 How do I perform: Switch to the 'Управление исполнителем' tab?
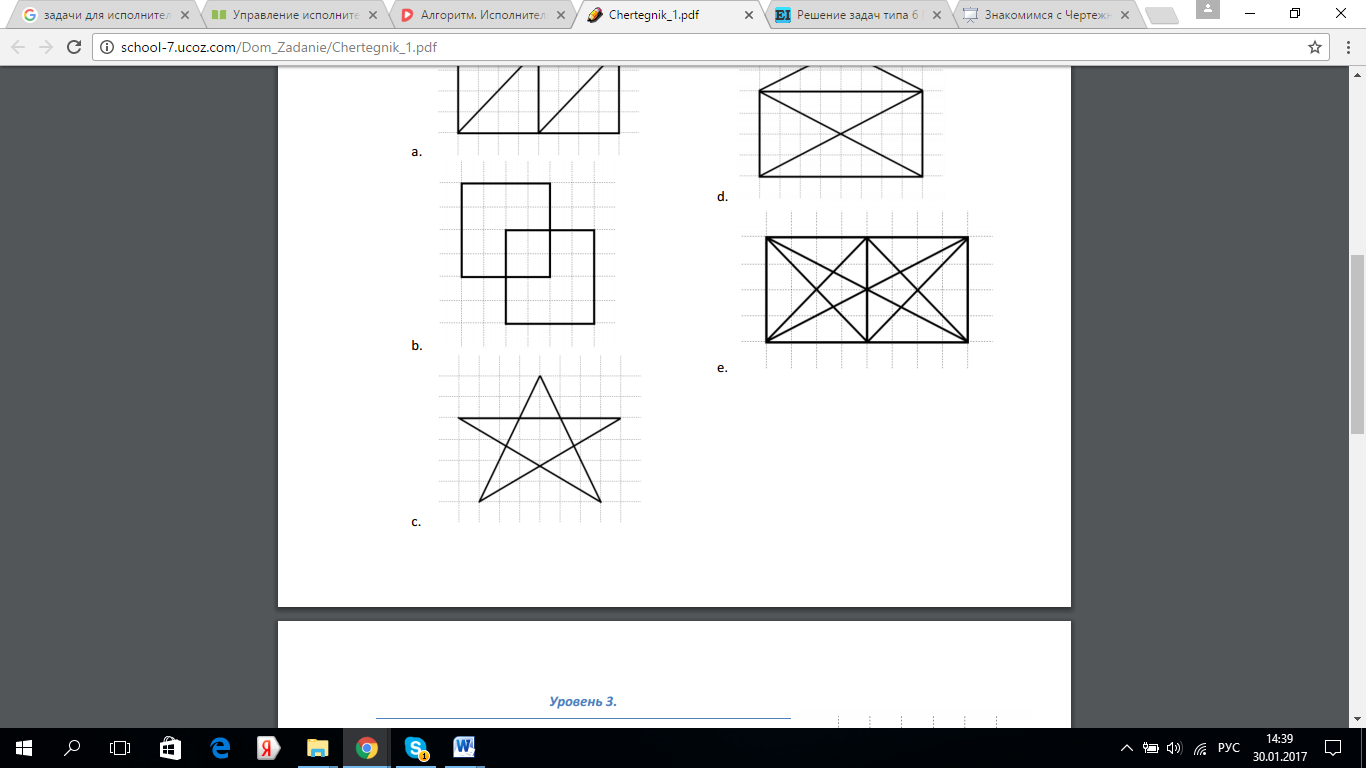pos(290,15)
